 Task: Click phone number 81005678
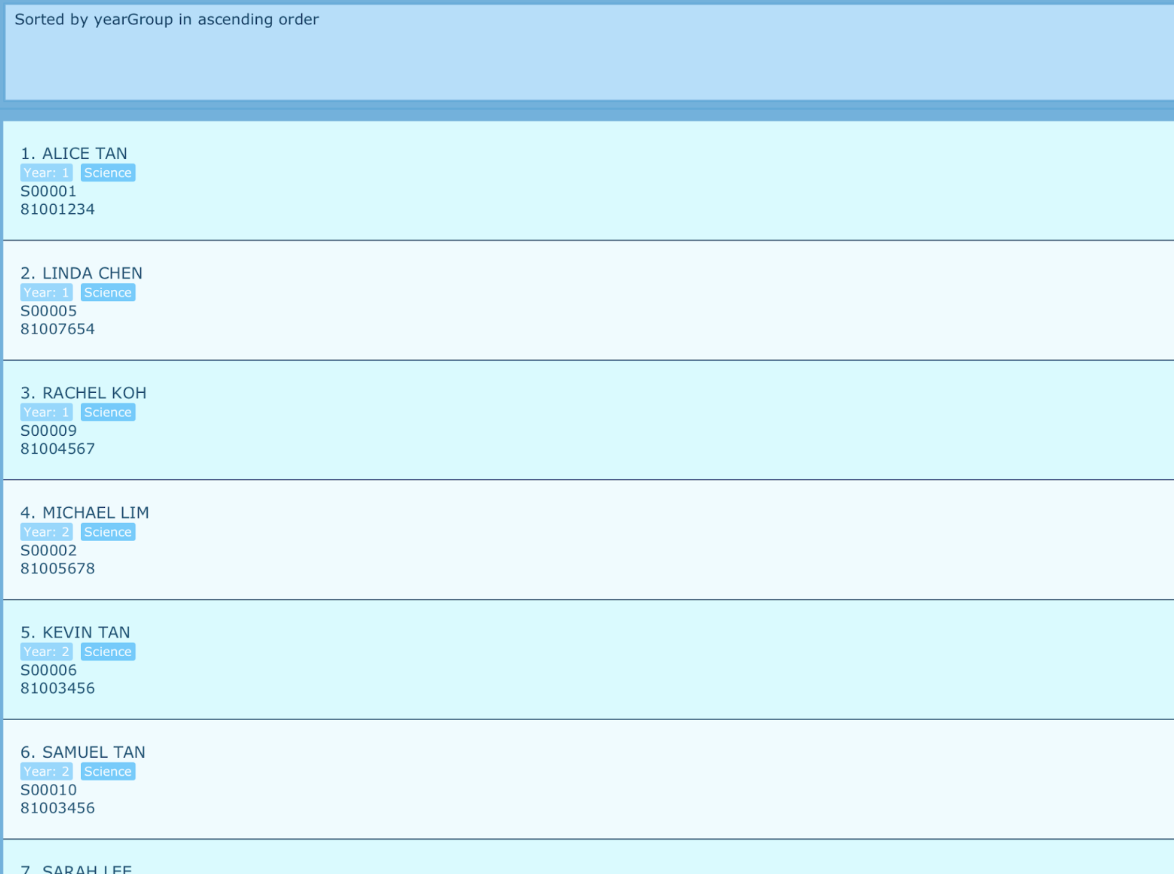pos(58,568)
